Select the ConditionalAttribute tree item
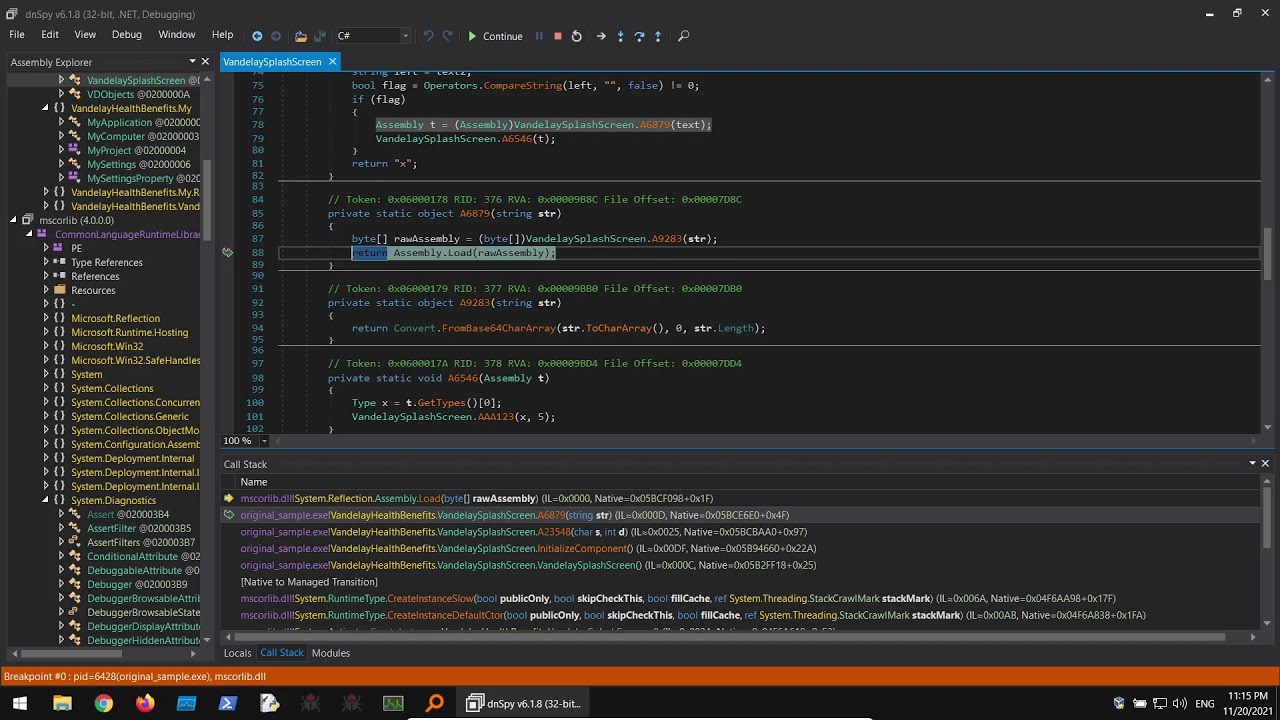Image resolution: width=1280 pixels, height=720 pixels. [143, 556]
